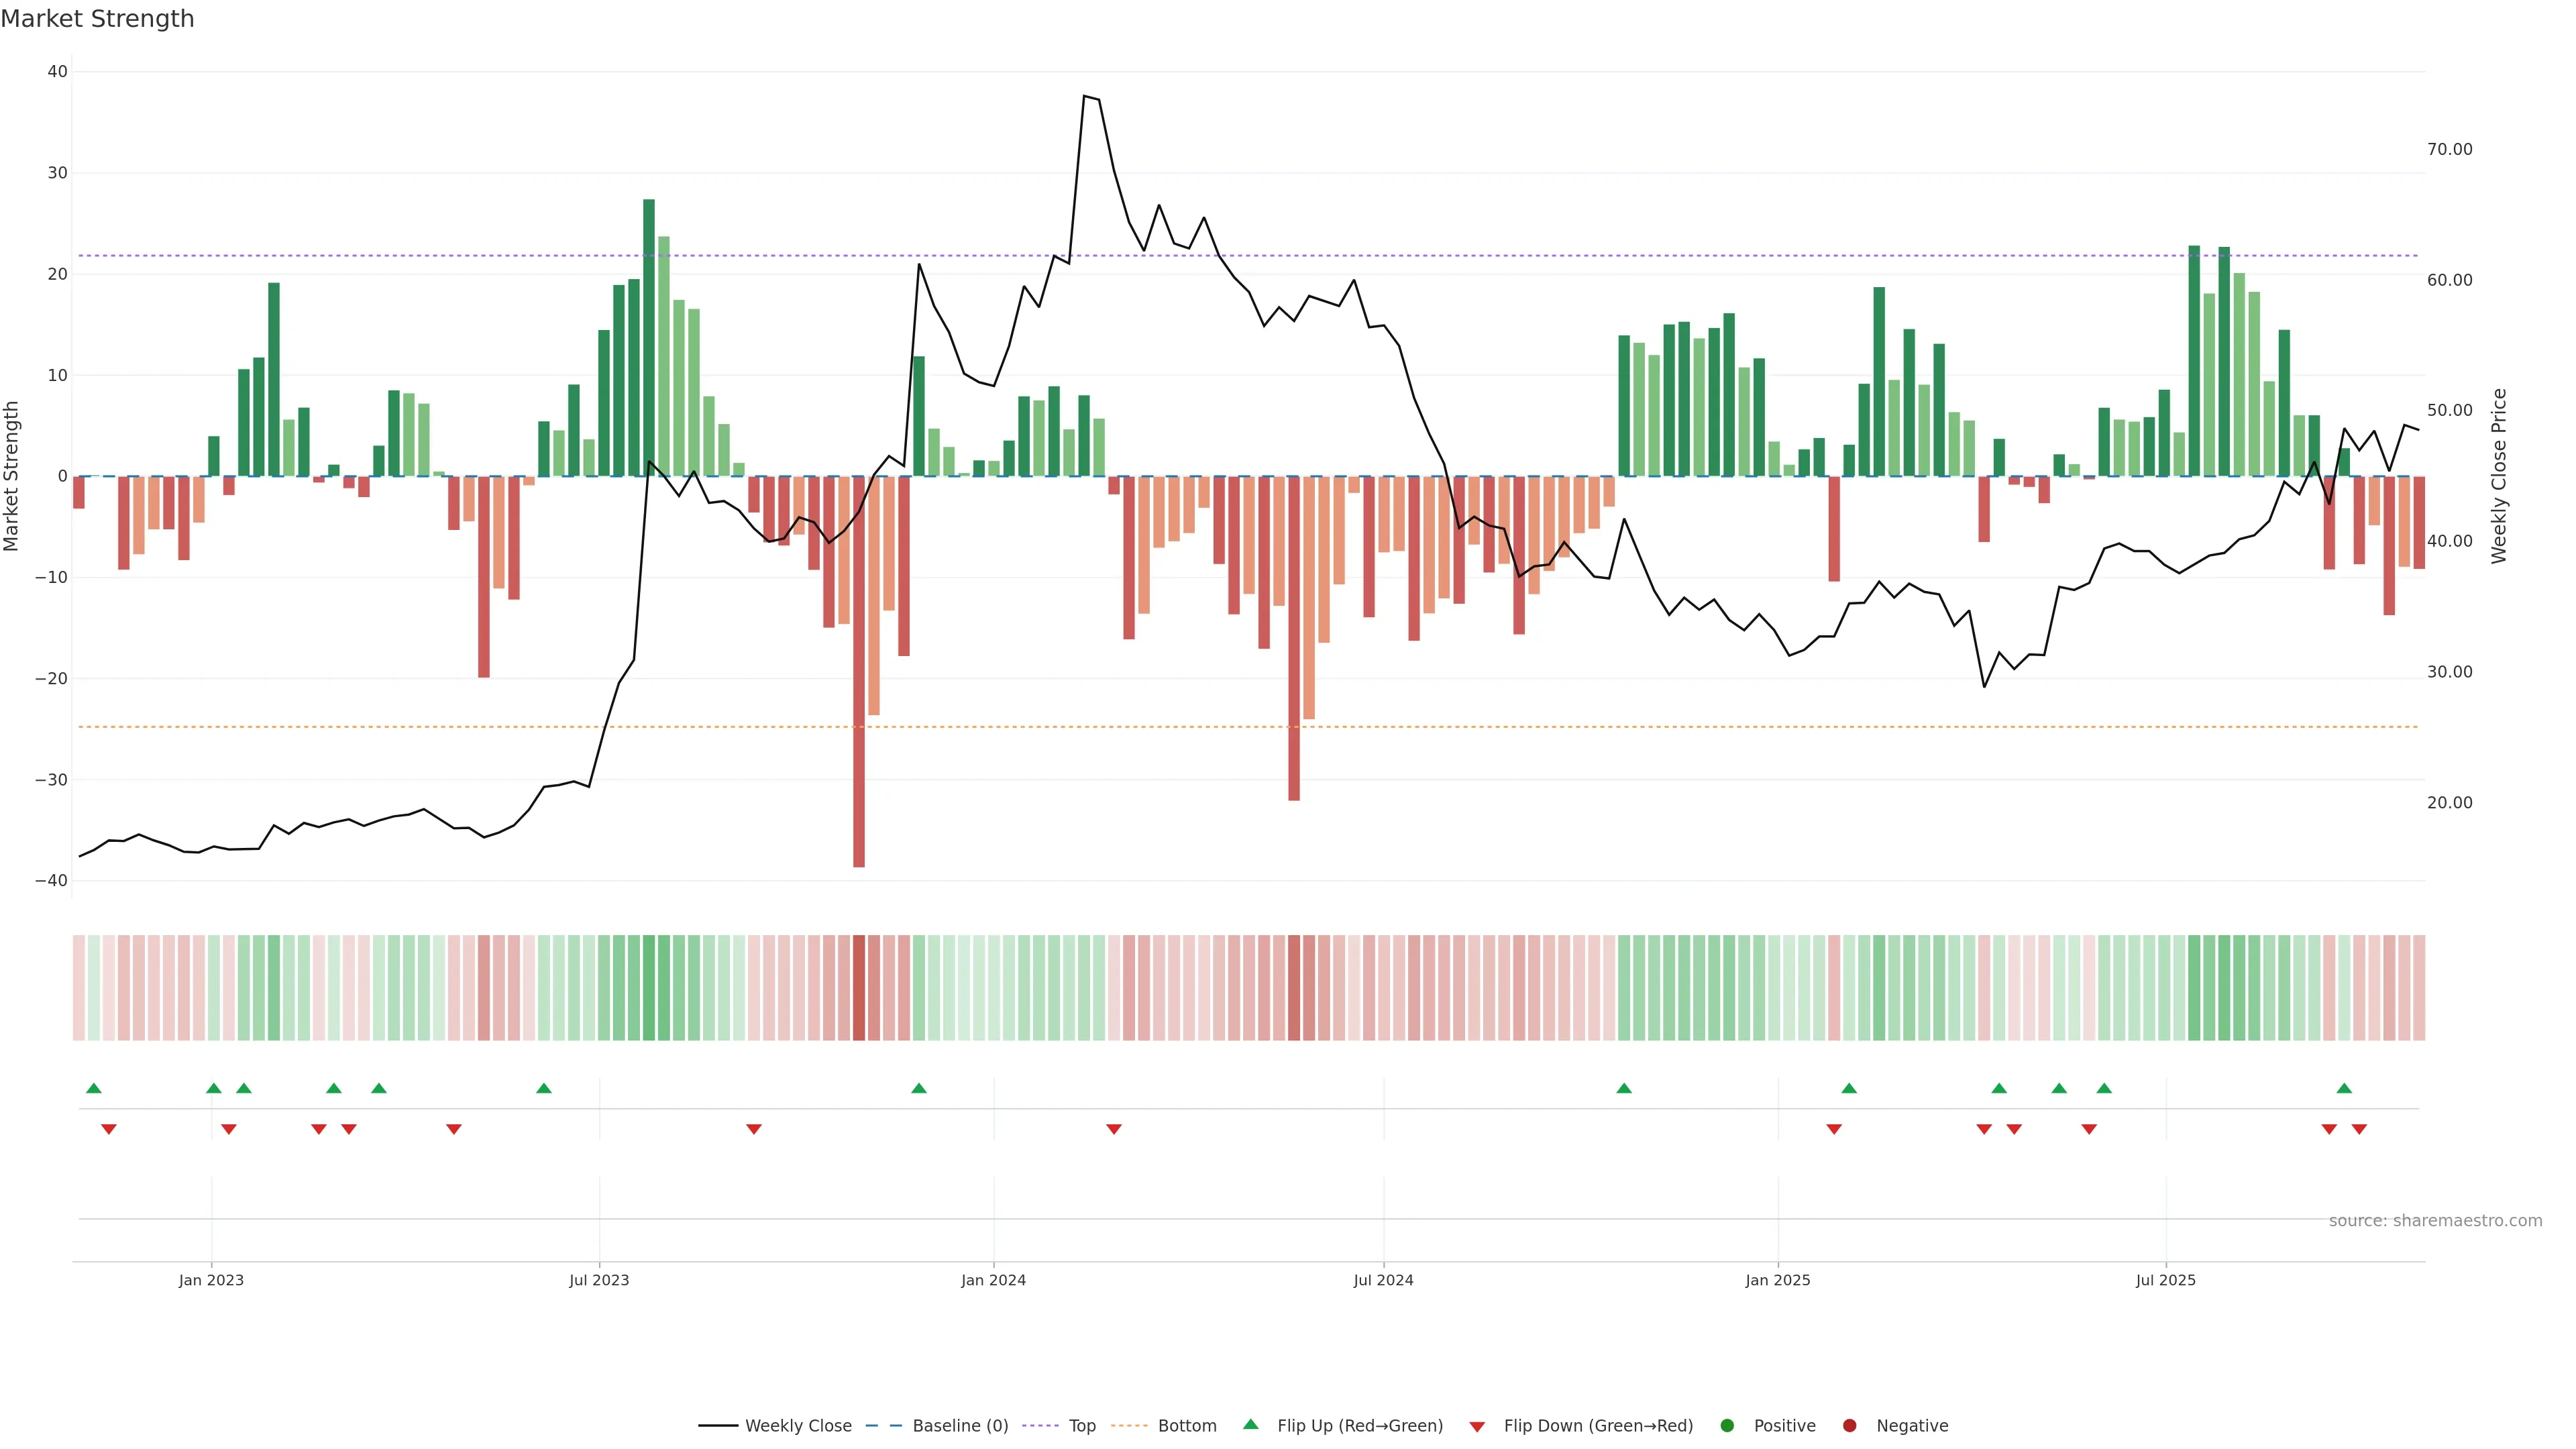Click red Negative legend dot
The image size is (2576, 1449).
(1849, 1426)
